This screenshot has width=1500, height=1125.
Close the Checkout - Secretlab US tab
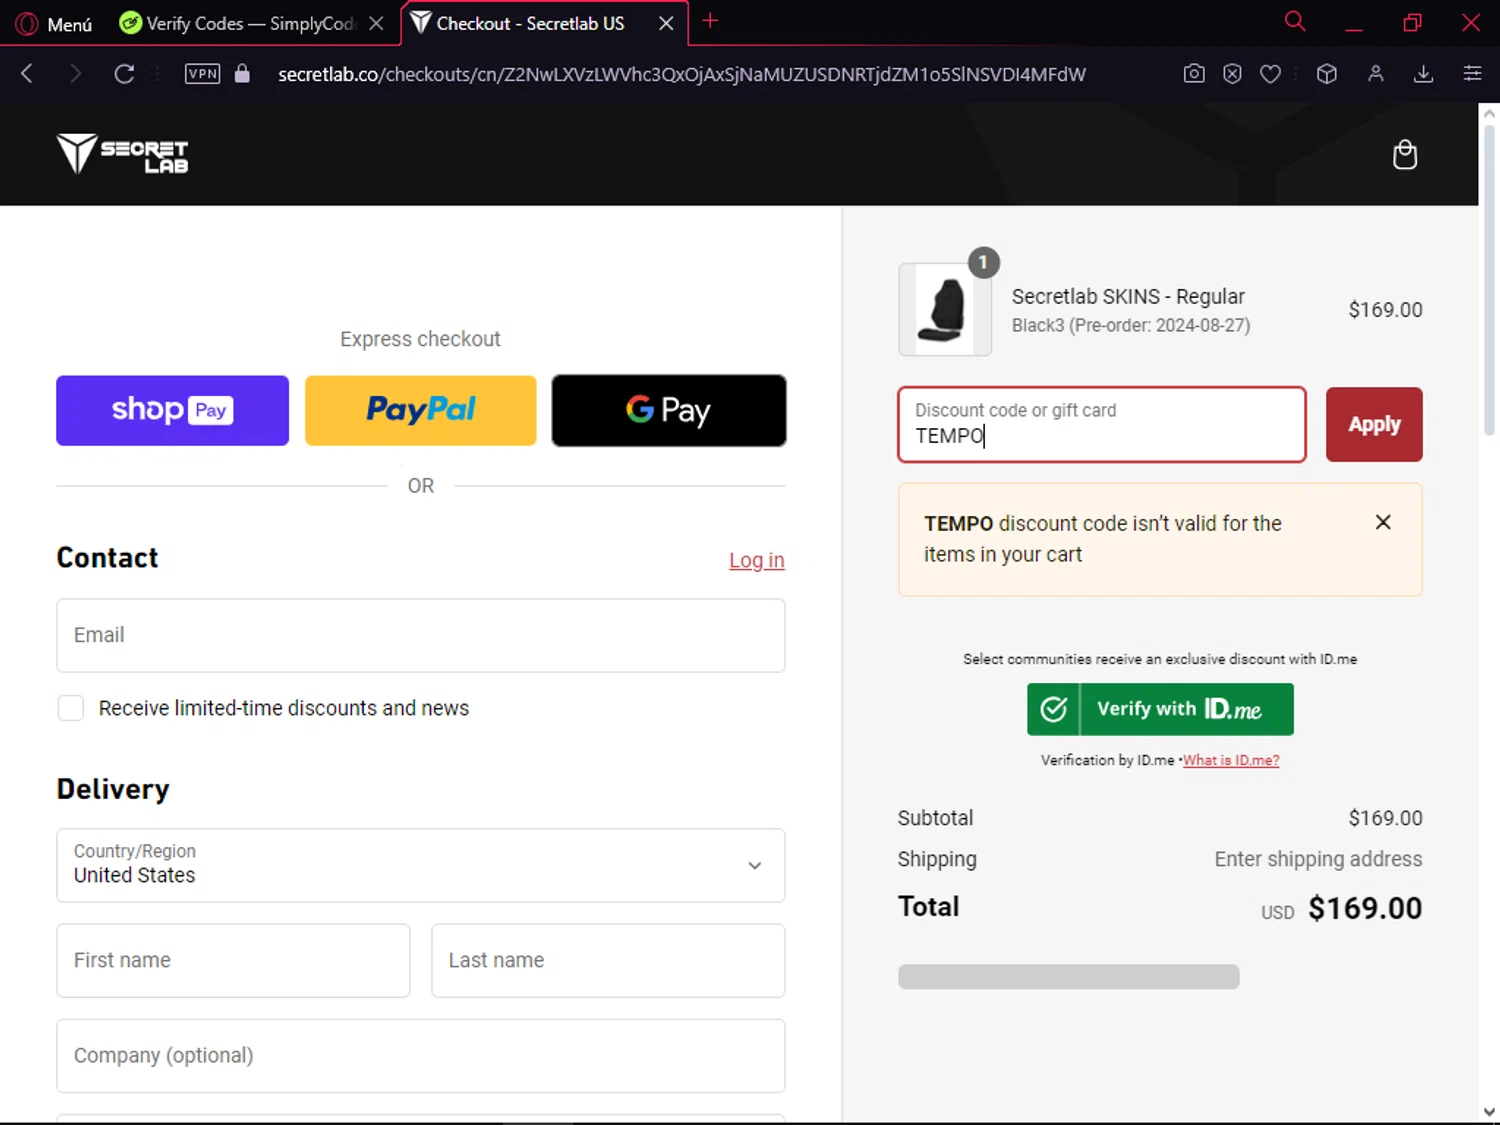[x=666, y=23]
